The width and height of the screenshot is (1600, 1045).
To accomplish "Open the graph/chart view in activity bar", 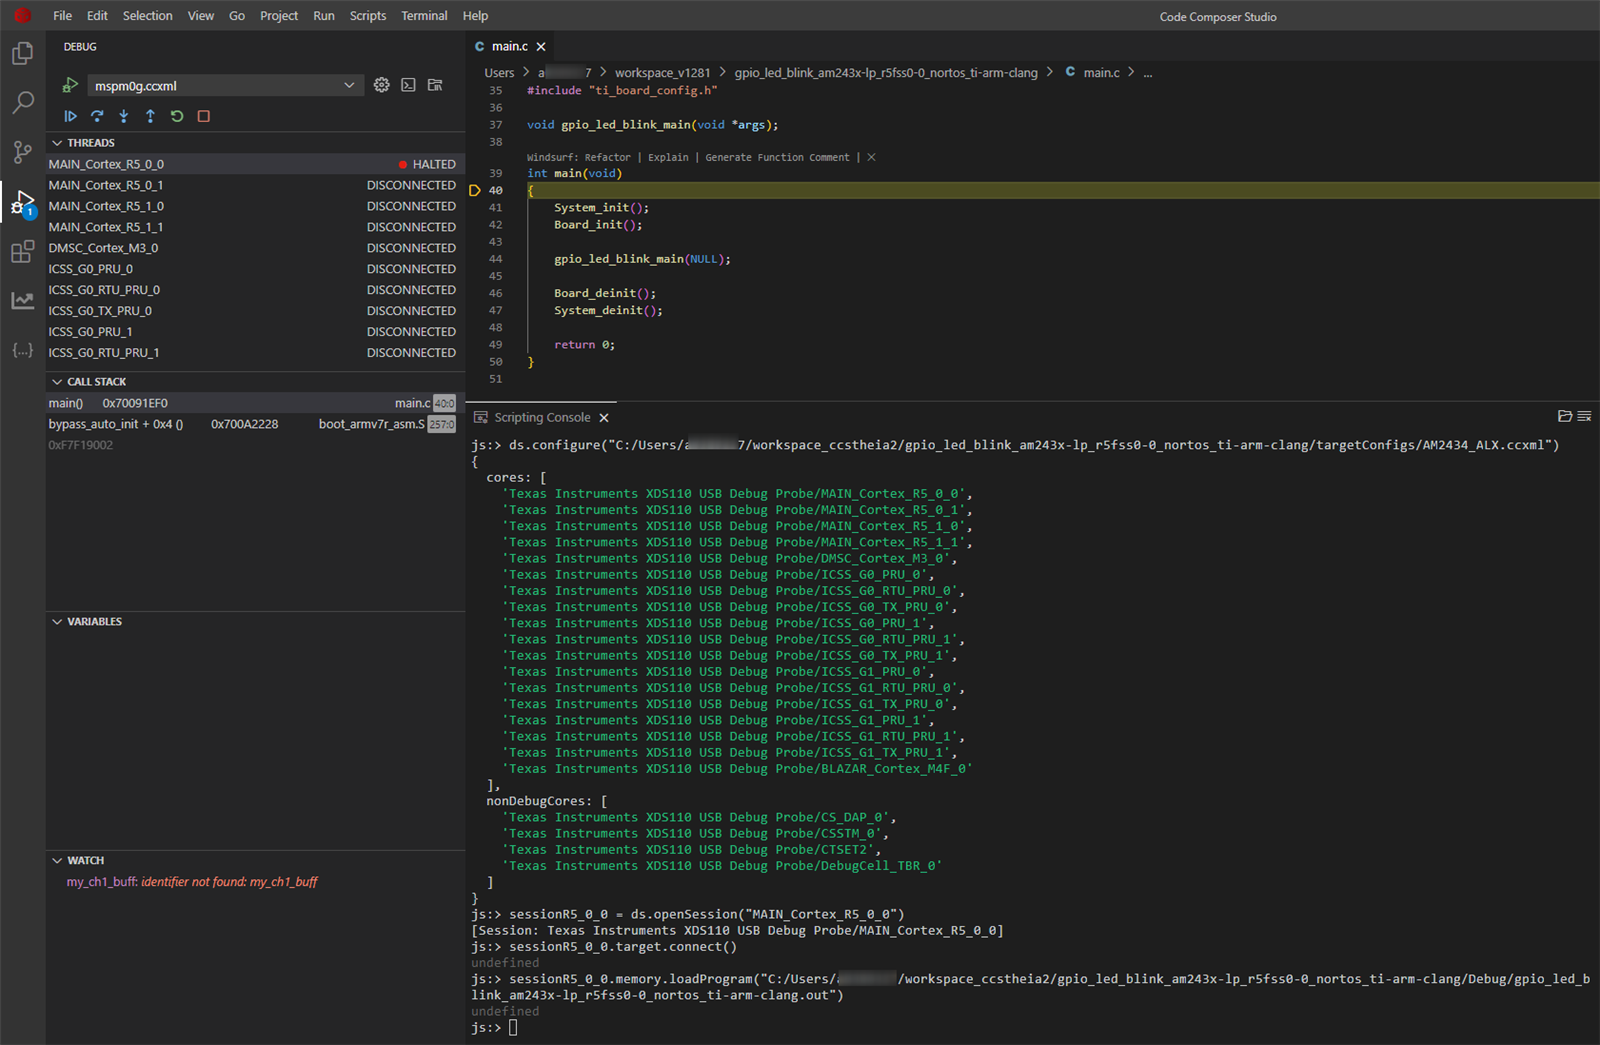I will coord(22,301).
